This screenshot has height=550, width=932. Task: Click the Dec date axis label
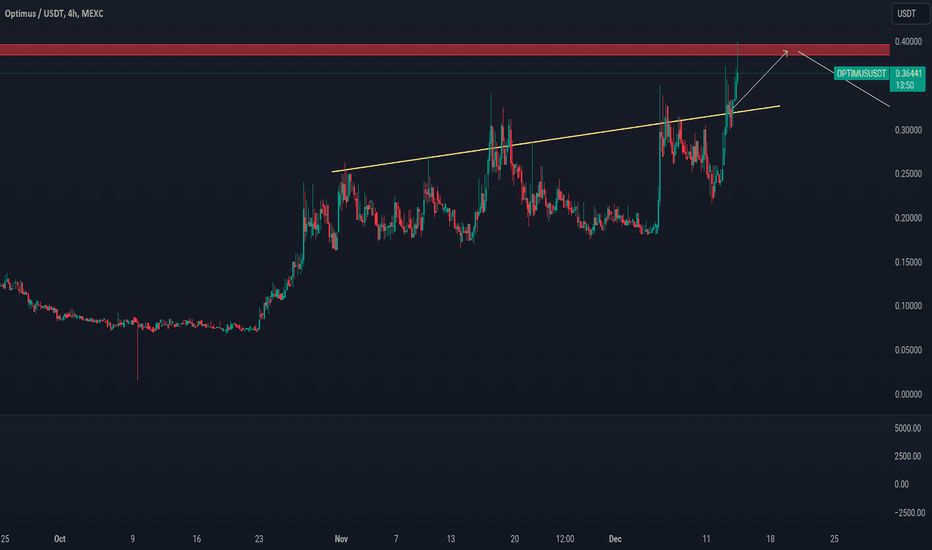pos(615,539)
